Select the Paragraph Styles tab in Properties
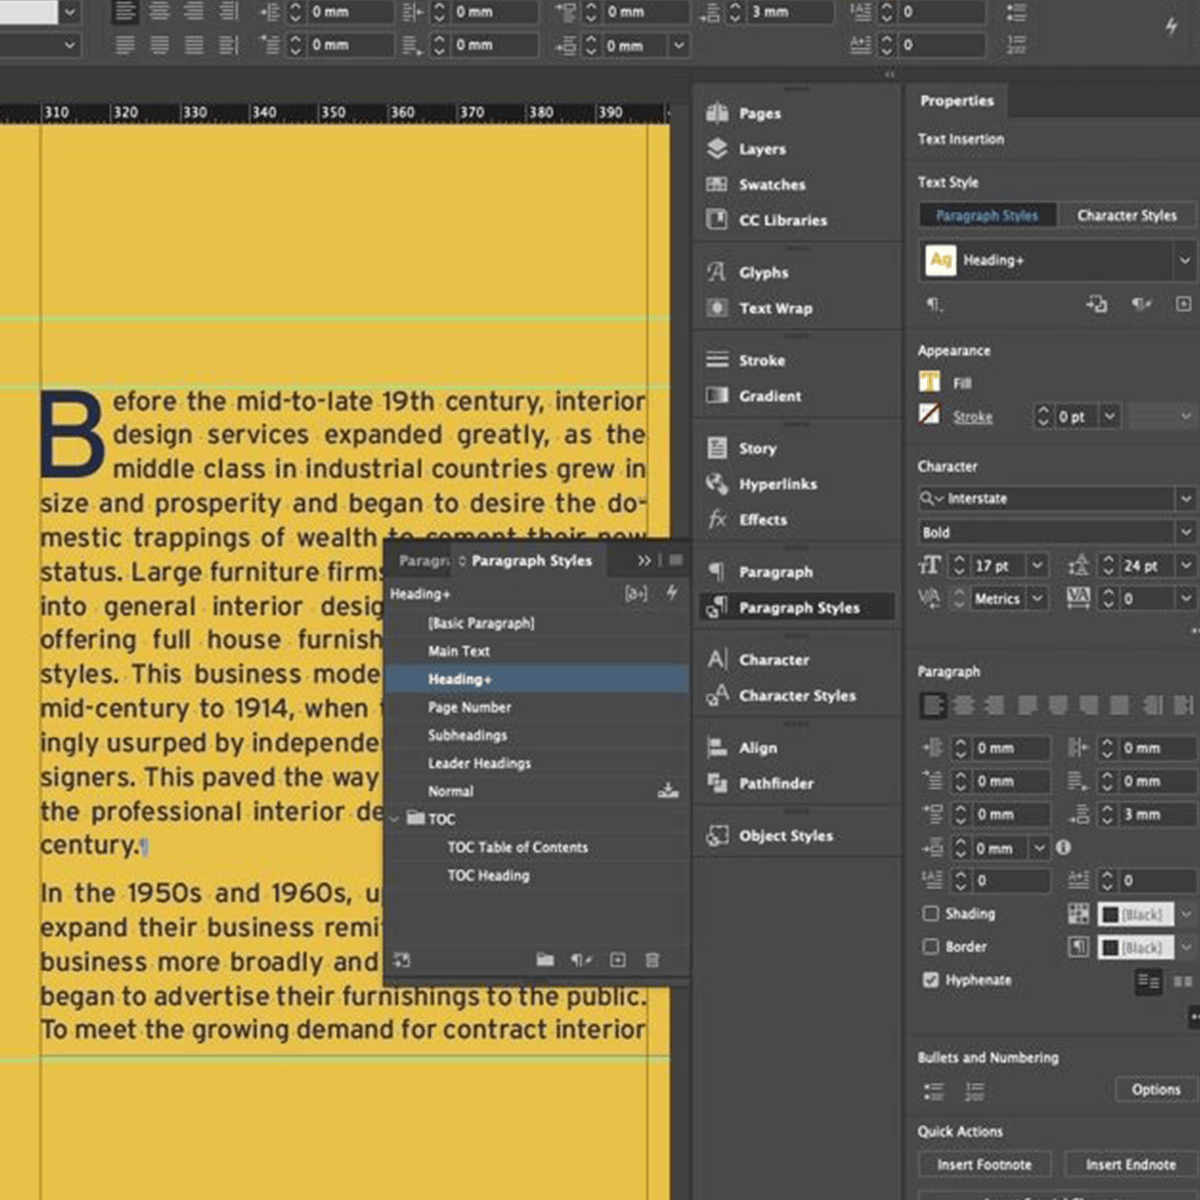Screen dimensions: 1200x1200 pyautogui.click(x=986, y=215)
